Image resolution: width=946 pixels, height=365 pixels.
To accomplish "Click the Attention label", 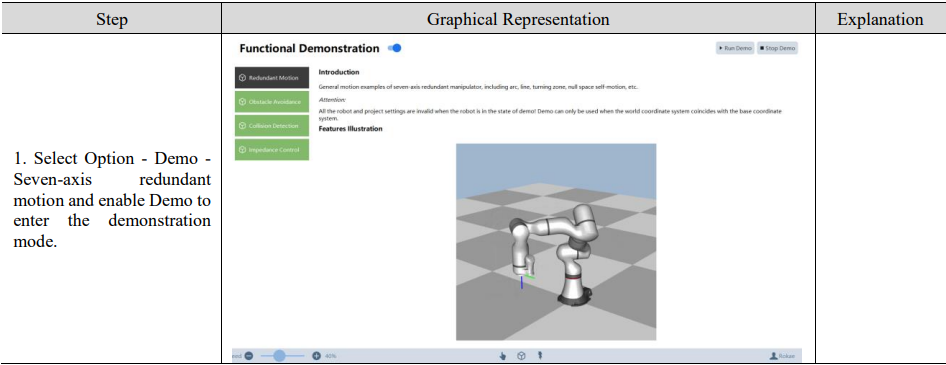I will click(332, 100).
